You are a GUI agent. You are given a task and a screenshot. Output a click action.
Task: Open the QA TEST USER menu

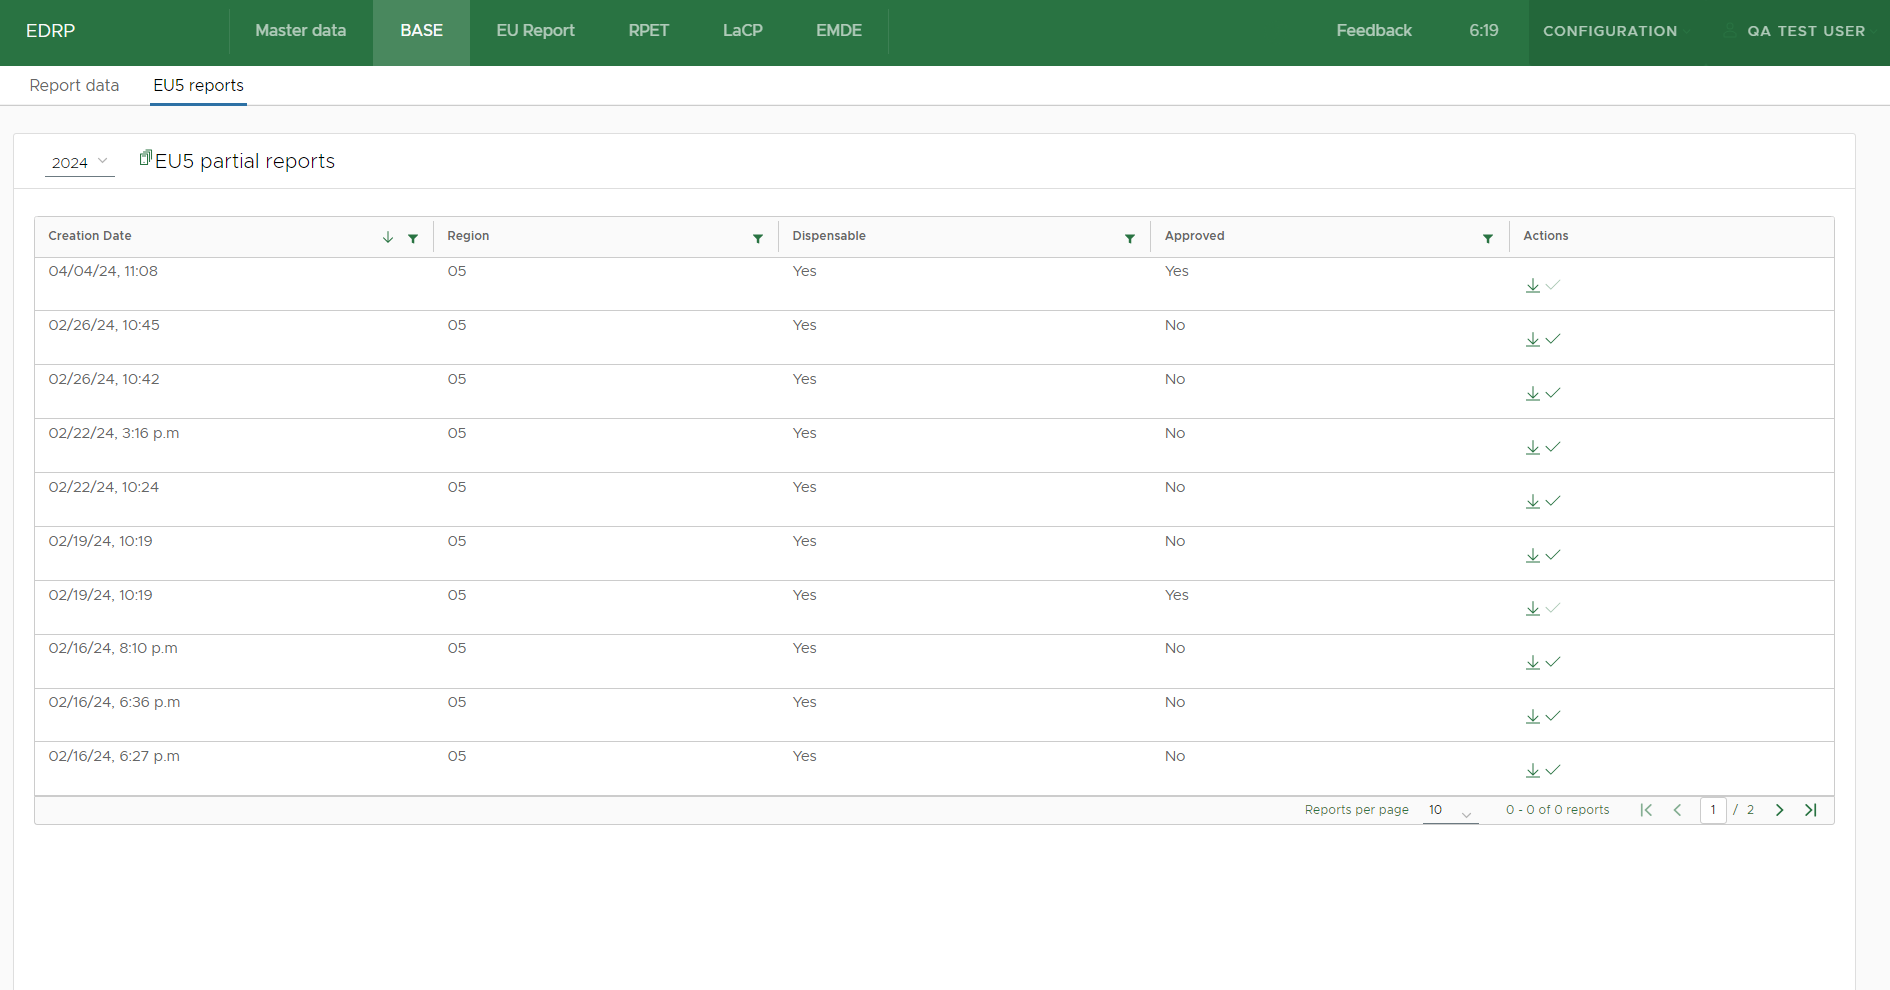coord(1805,31)
